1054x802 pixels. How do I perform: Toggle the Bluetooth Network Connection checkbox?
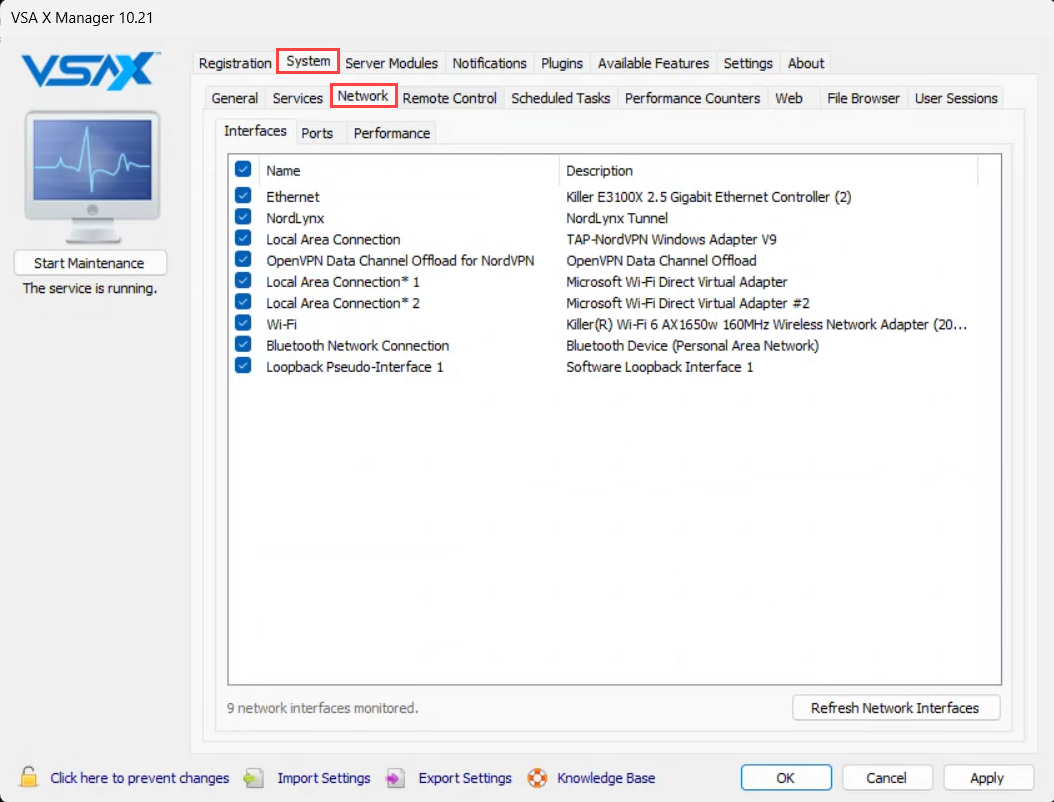243,344
